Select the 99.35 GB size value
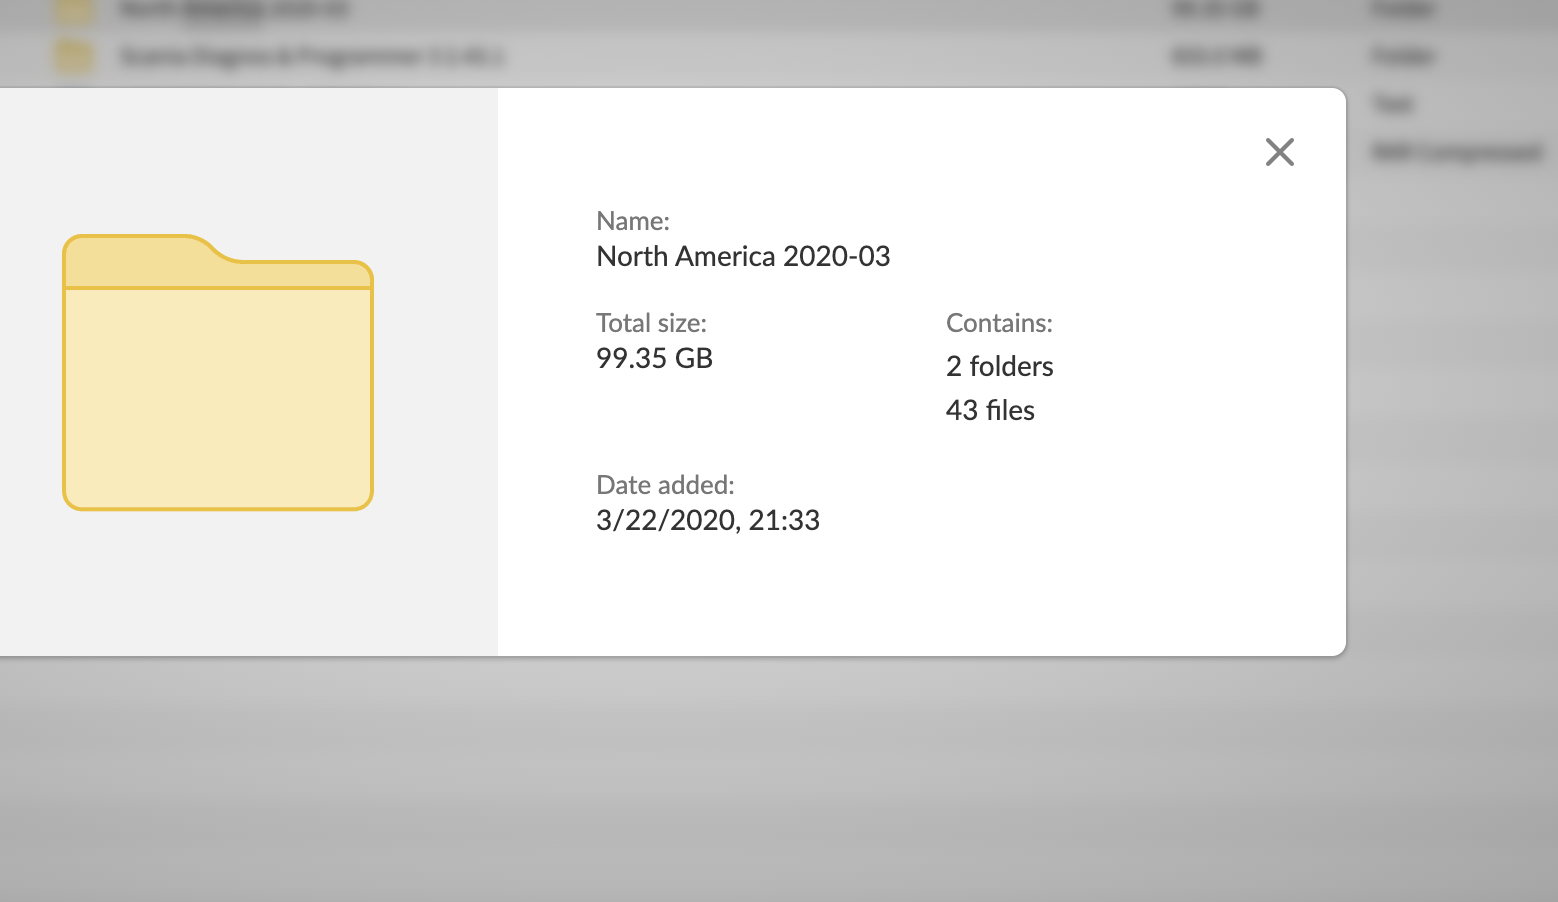 coord(654,358)
